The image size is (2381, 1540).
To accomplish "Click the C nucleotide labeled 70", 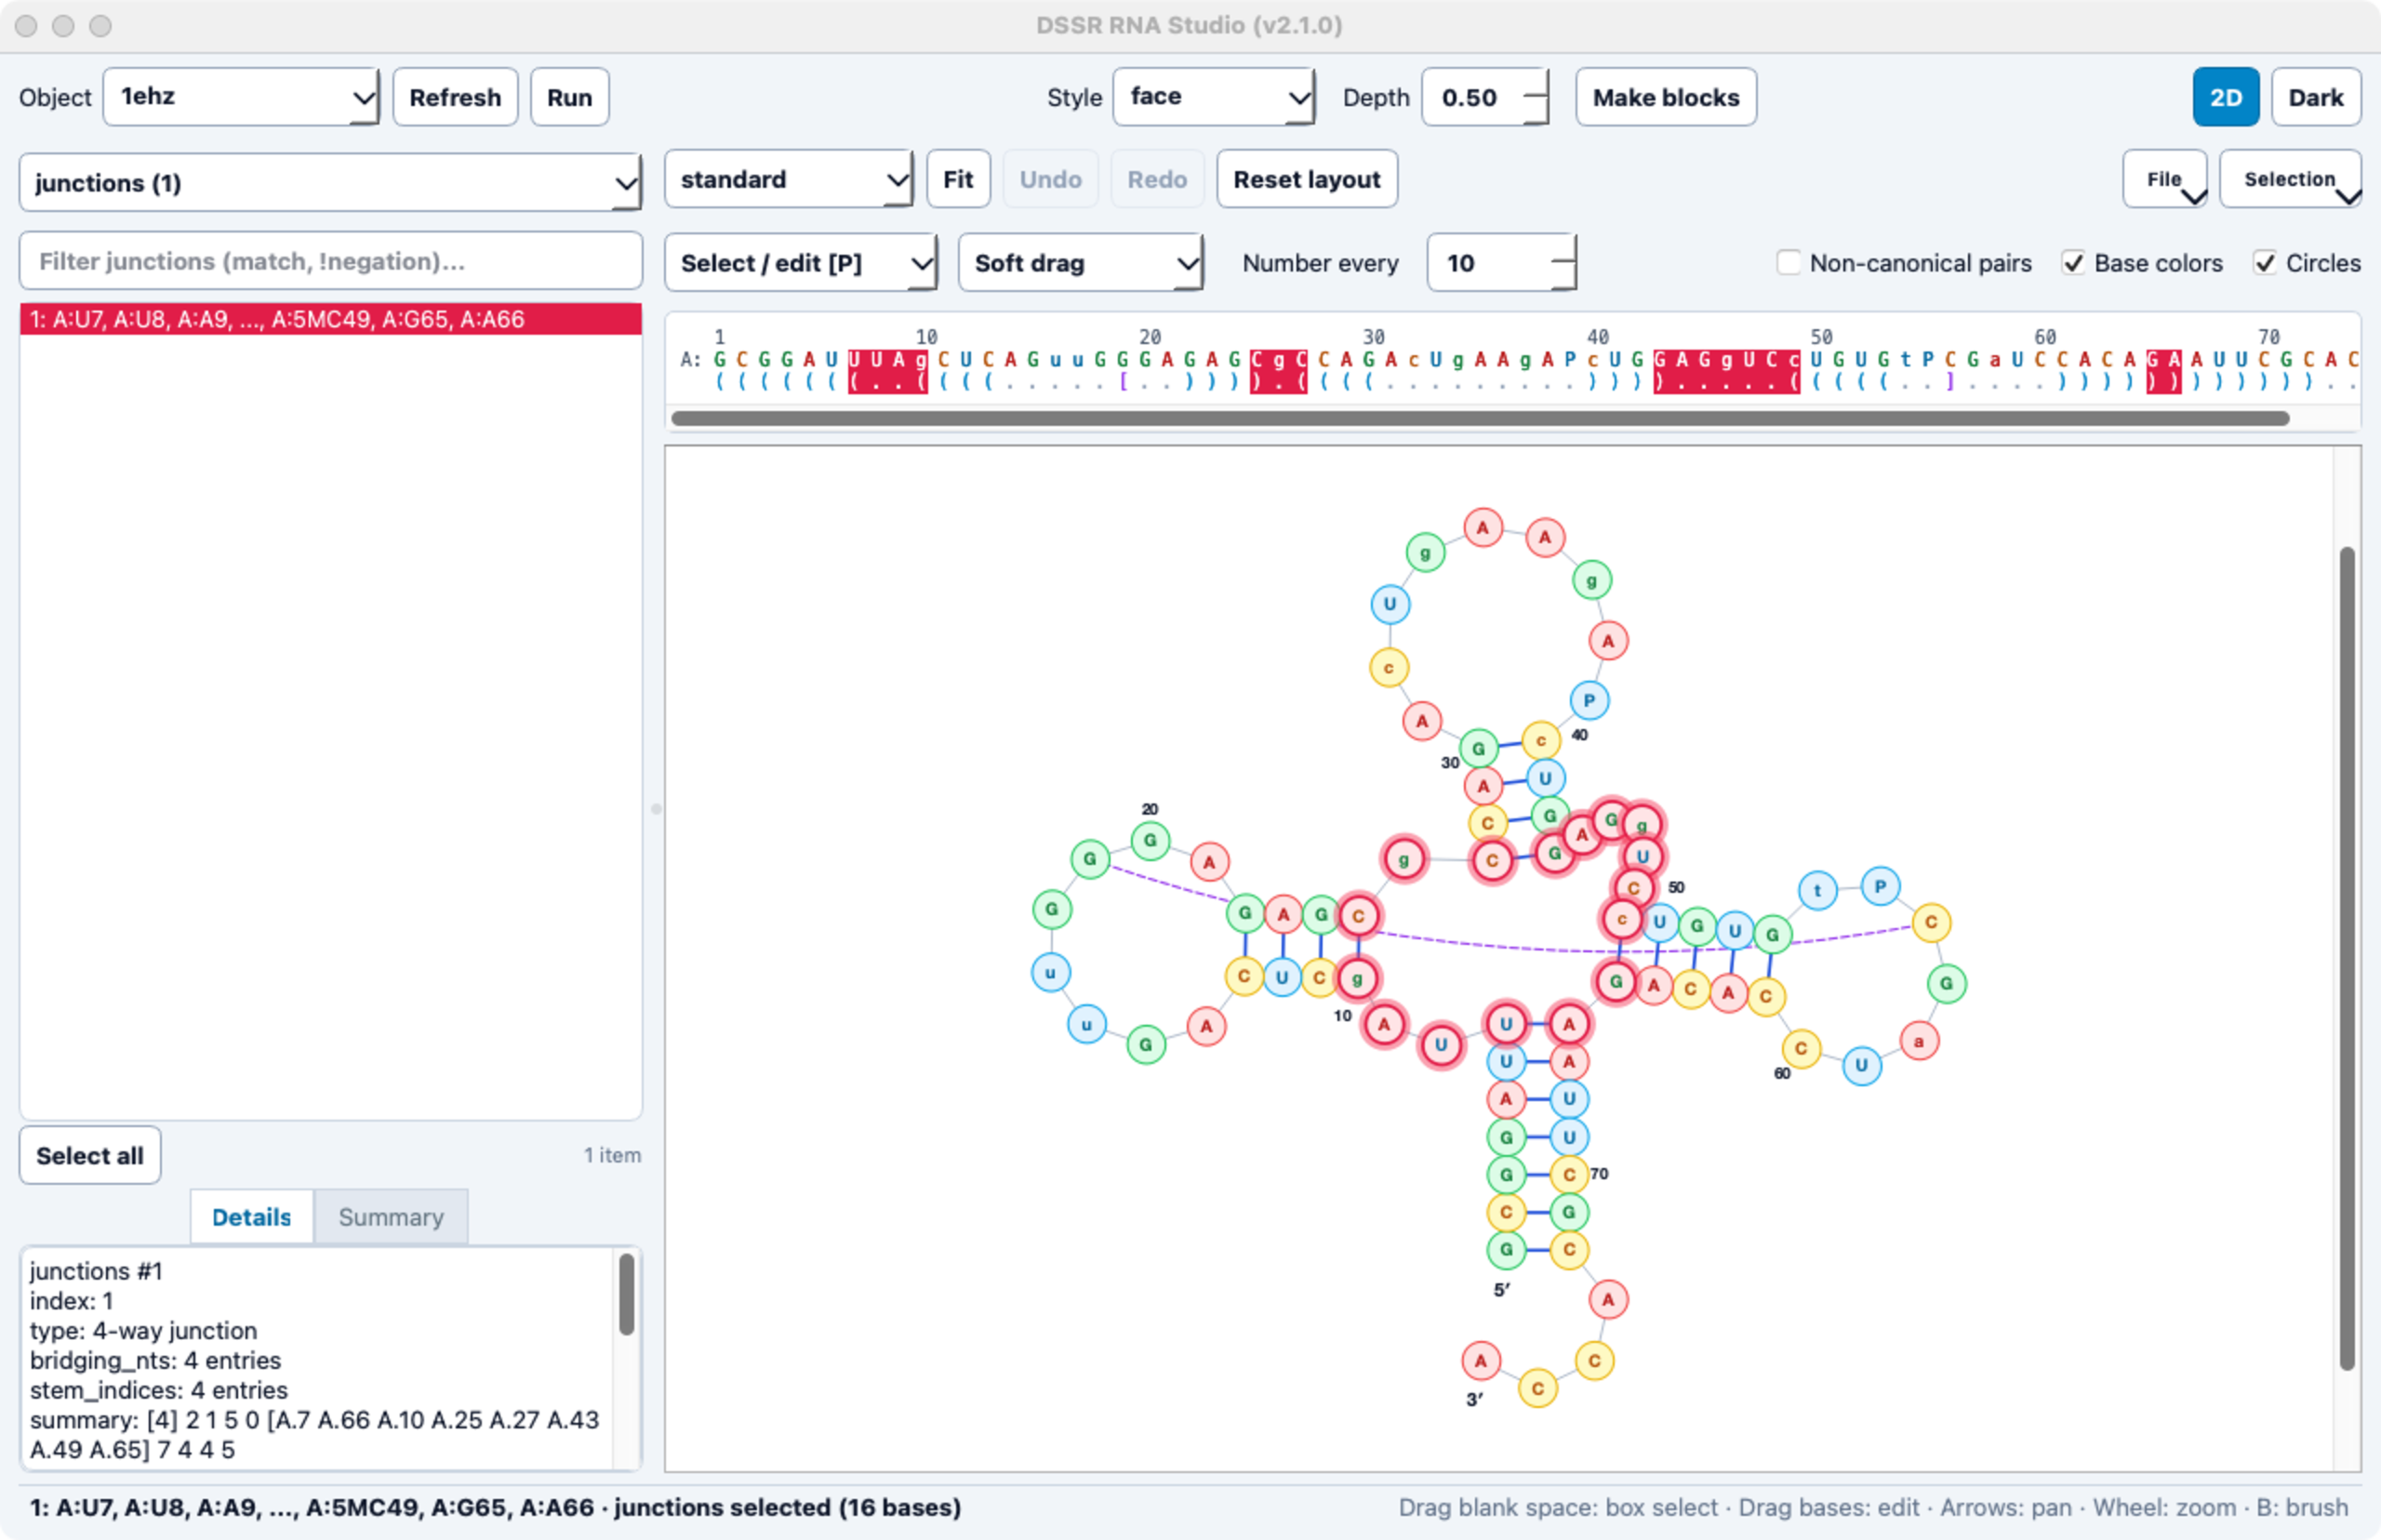I will point(1569,1174).
